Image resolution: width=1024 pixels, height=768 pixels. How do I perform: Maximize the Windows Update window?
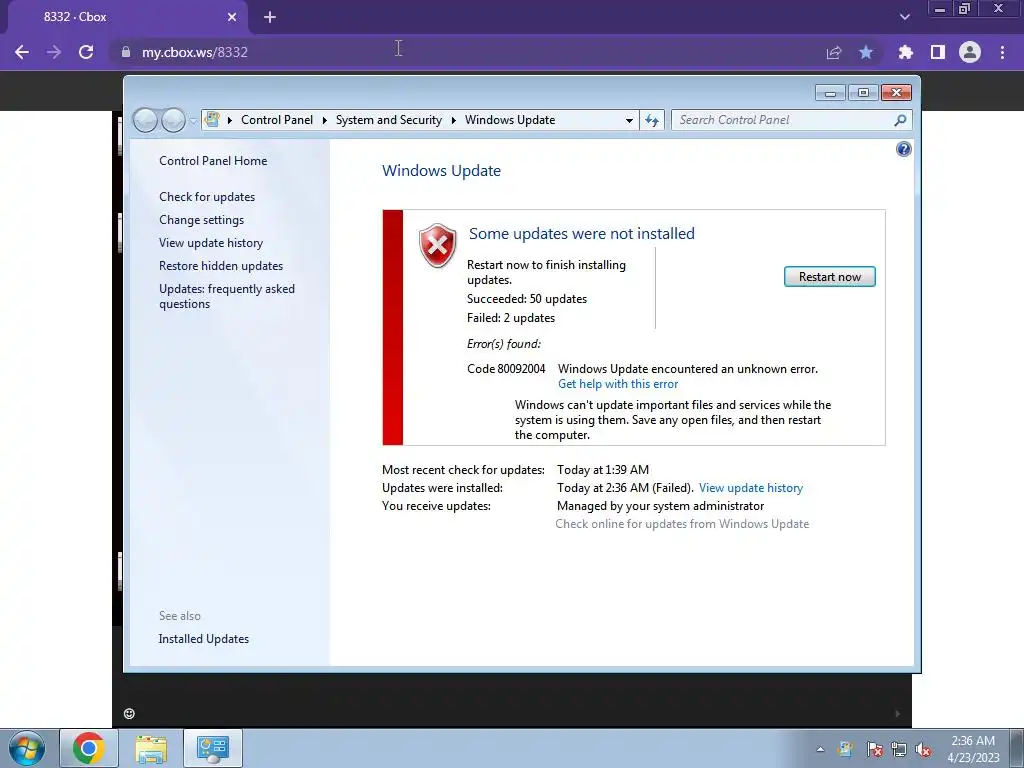(x=863, y=93)
